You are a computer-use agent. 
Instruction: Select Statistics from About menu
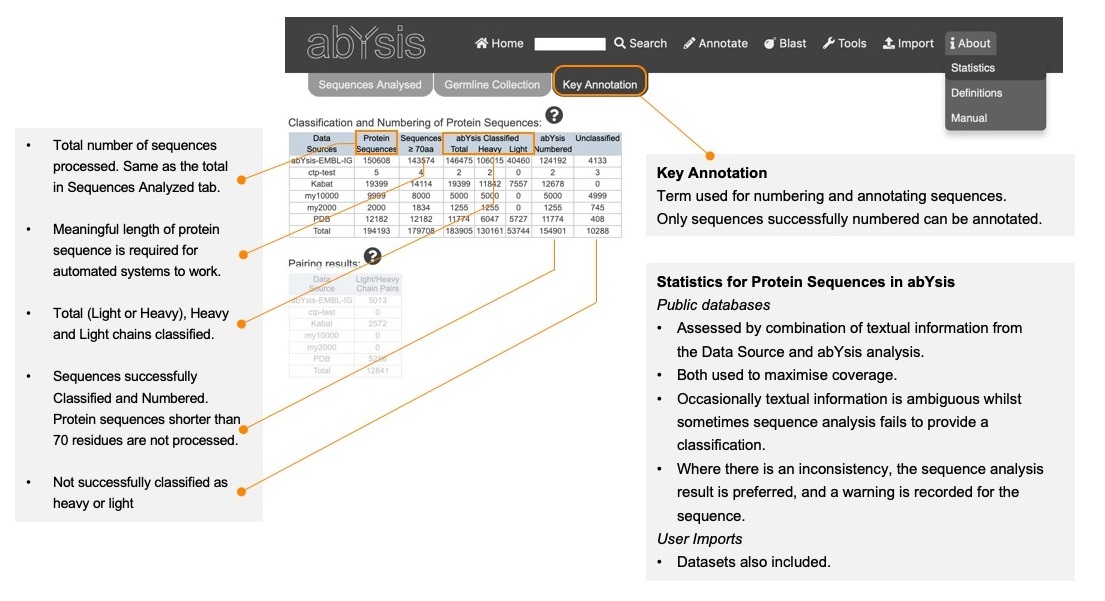click(x=973, y=68)
